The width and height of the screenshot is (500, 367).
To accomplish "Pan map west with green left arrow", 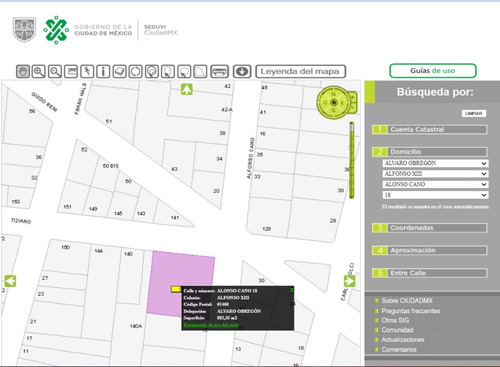I will [10, 281].
